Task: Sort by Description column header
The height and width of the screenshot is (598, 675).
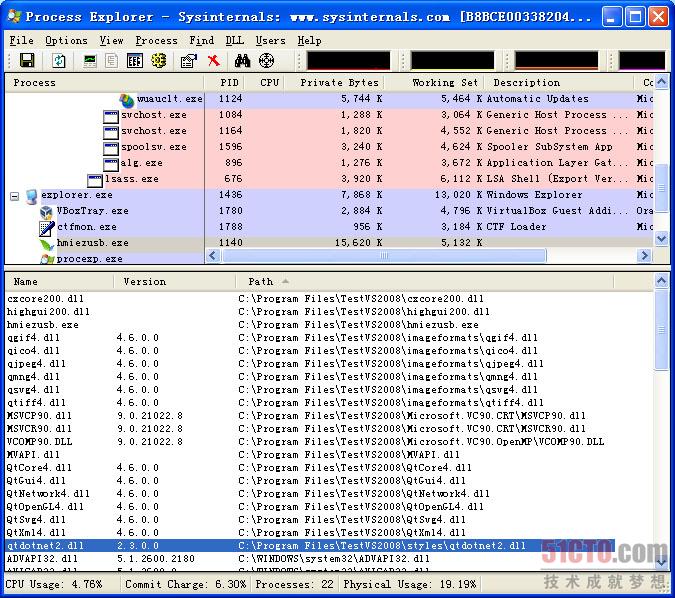Action: click(559, 83)
